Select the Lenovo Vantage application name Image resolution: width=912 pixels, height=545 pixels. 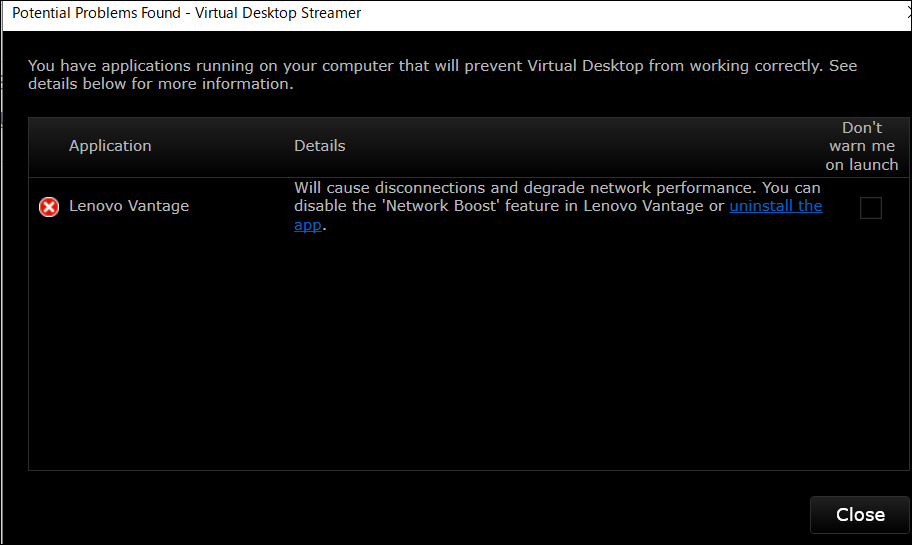[x=129, y=206]
